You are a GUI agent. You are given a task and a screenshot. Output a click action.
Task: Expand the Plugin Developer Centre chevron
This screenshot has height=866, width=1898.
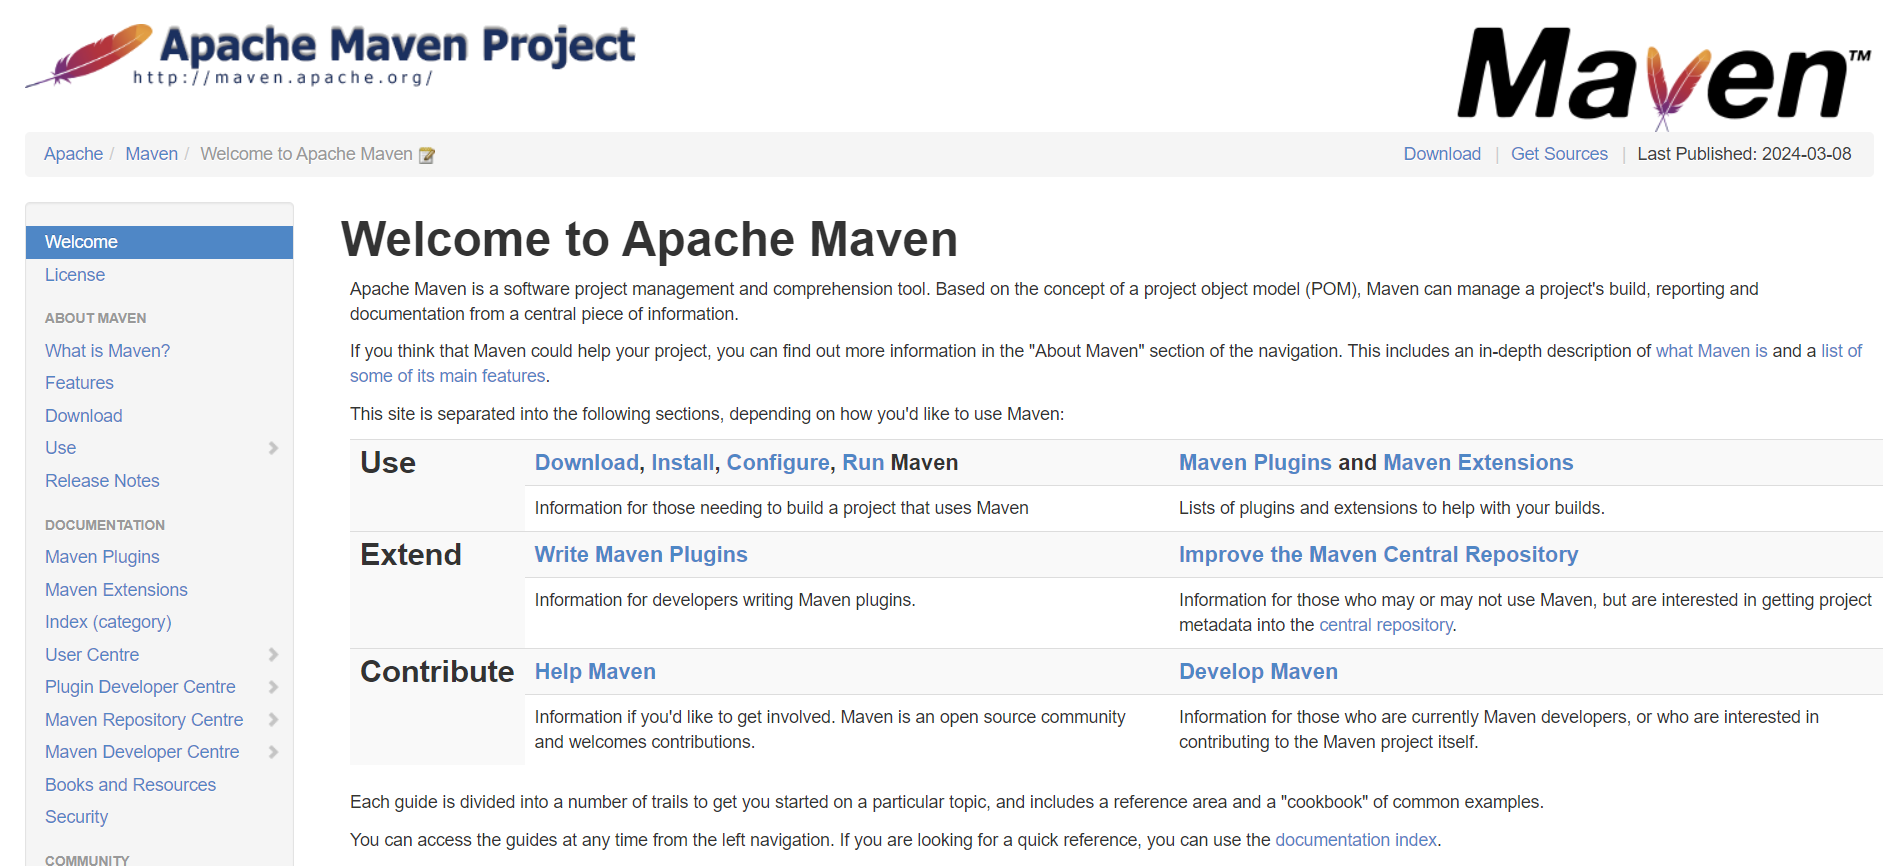click(x=273, y=687)
